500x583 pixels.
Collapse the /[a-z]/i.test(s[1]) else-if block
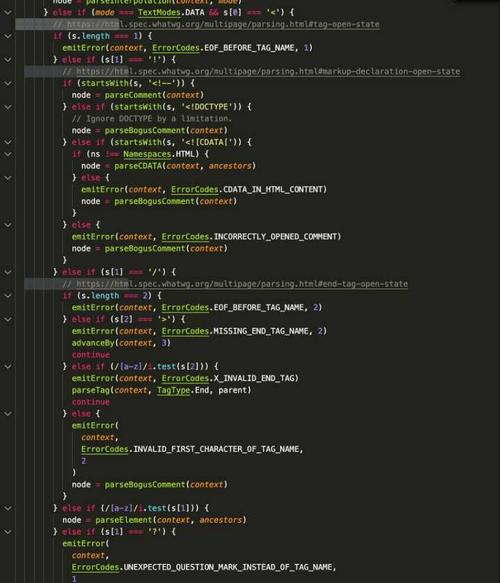(x=8, y=508)
